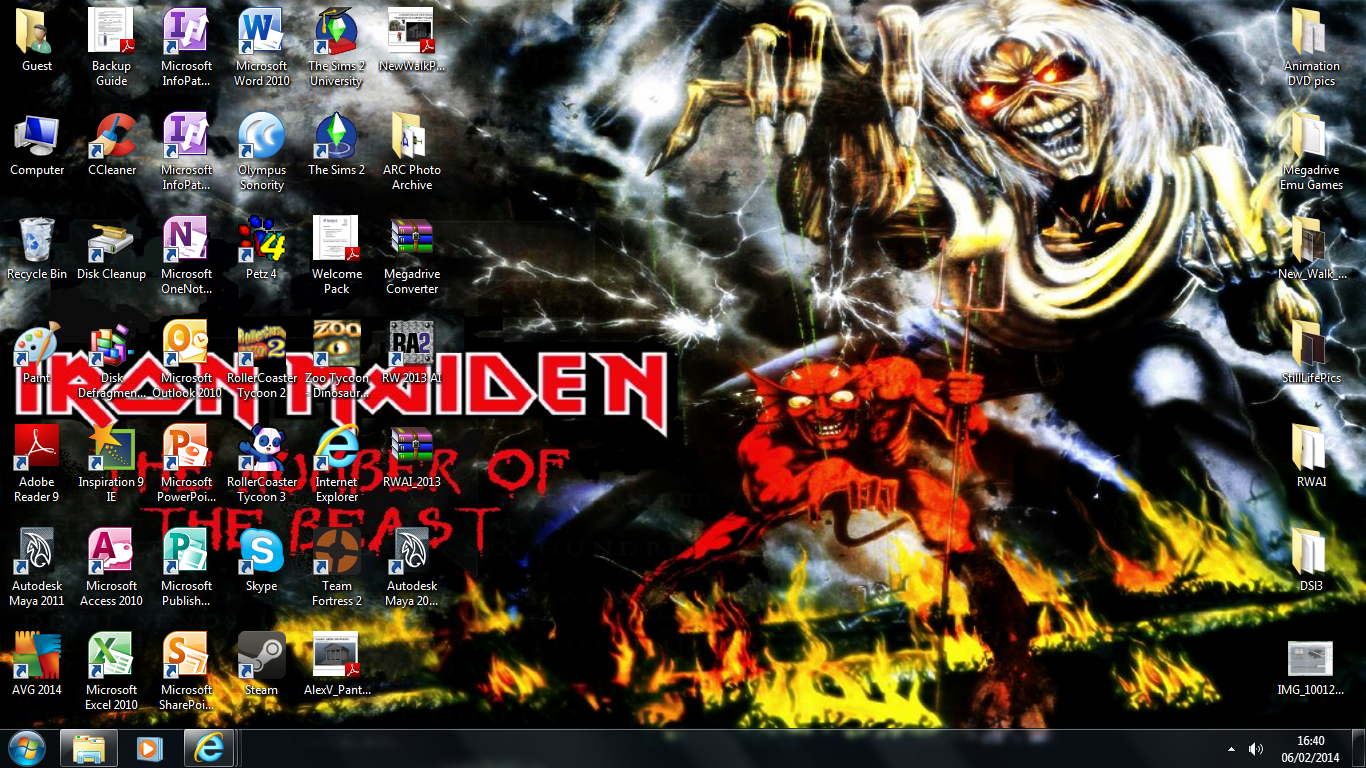Launch Microsoft Publisher shortcut
This screenshot has height=768, width=1366.
click(187, 569)
